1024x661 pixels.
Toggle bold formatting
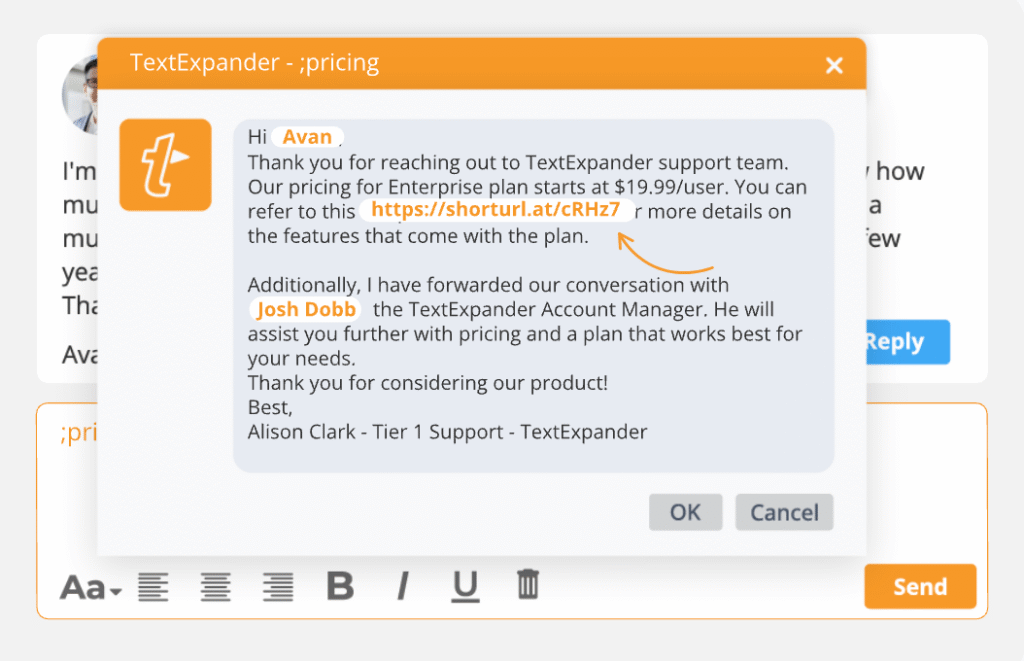[340, 586]
